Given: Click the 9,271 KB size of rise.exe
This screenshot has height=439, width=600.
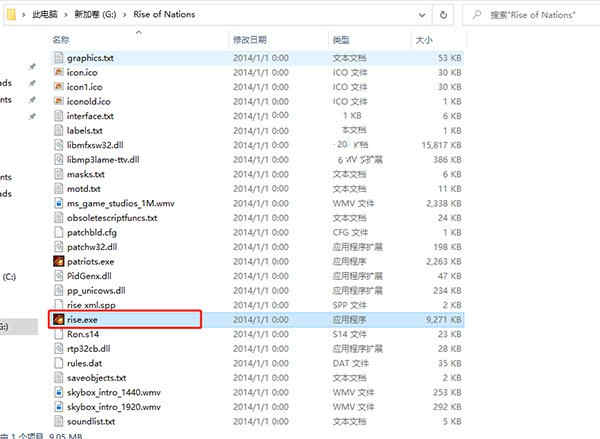Looking at the screenshot, I should pyautogui.click(x=443, y=319).
